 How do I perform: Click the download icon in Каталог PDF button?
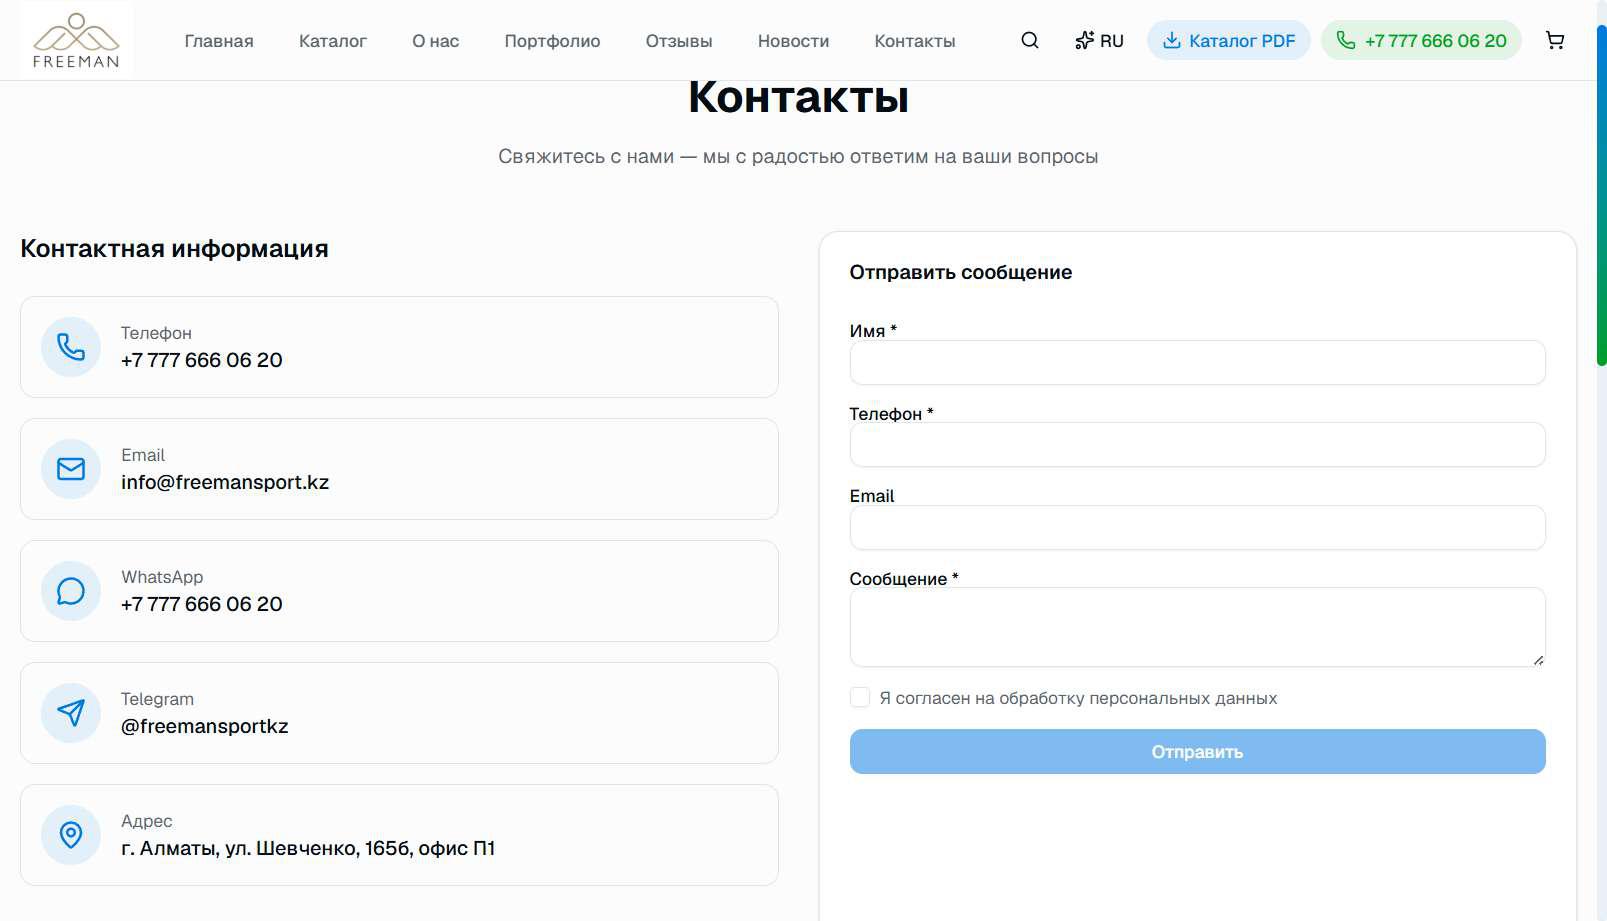coord(1172,41)
